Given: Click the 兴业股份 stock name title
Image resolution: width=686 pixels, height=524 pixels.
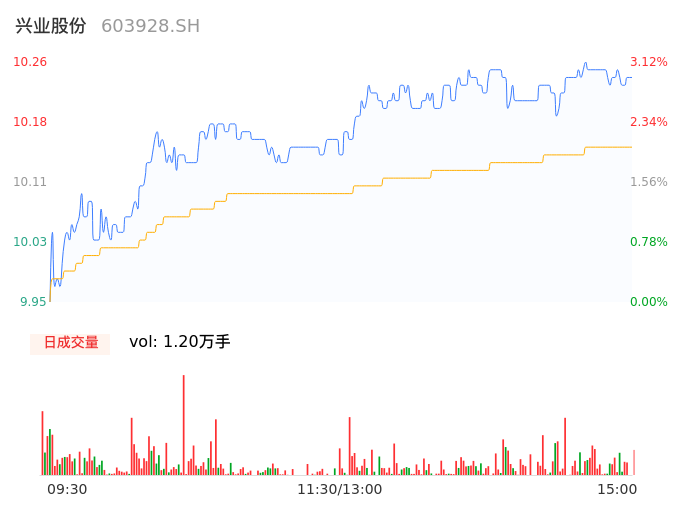Looking at the screenshot, I should [51, 26].
